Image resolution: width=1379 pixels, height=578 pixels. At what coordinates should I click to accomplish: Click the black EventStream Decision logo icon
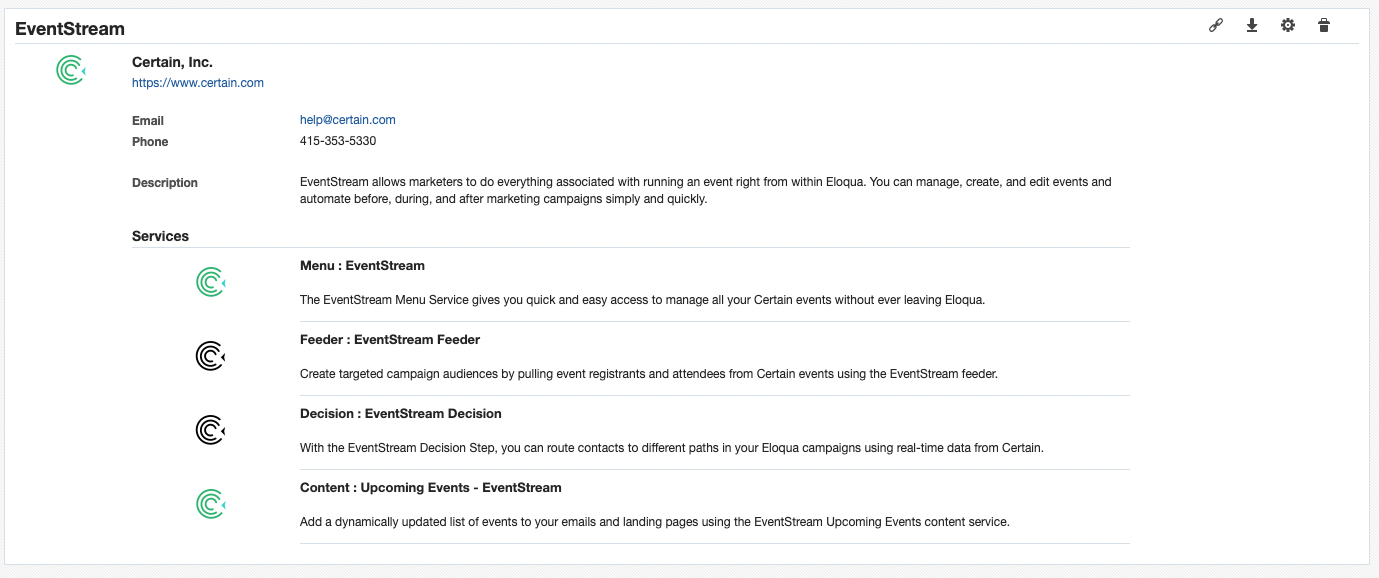211,430
